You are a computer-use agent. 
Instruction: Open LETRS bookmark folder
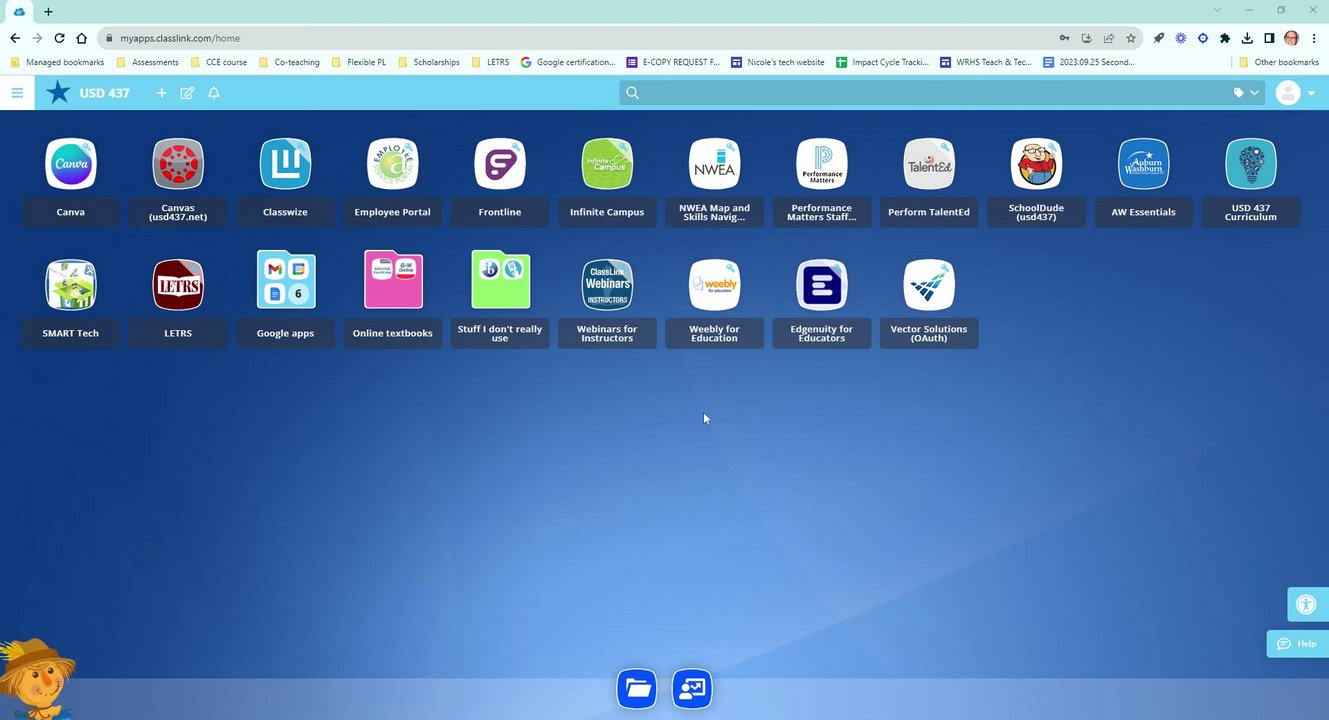tap(490, 62)
